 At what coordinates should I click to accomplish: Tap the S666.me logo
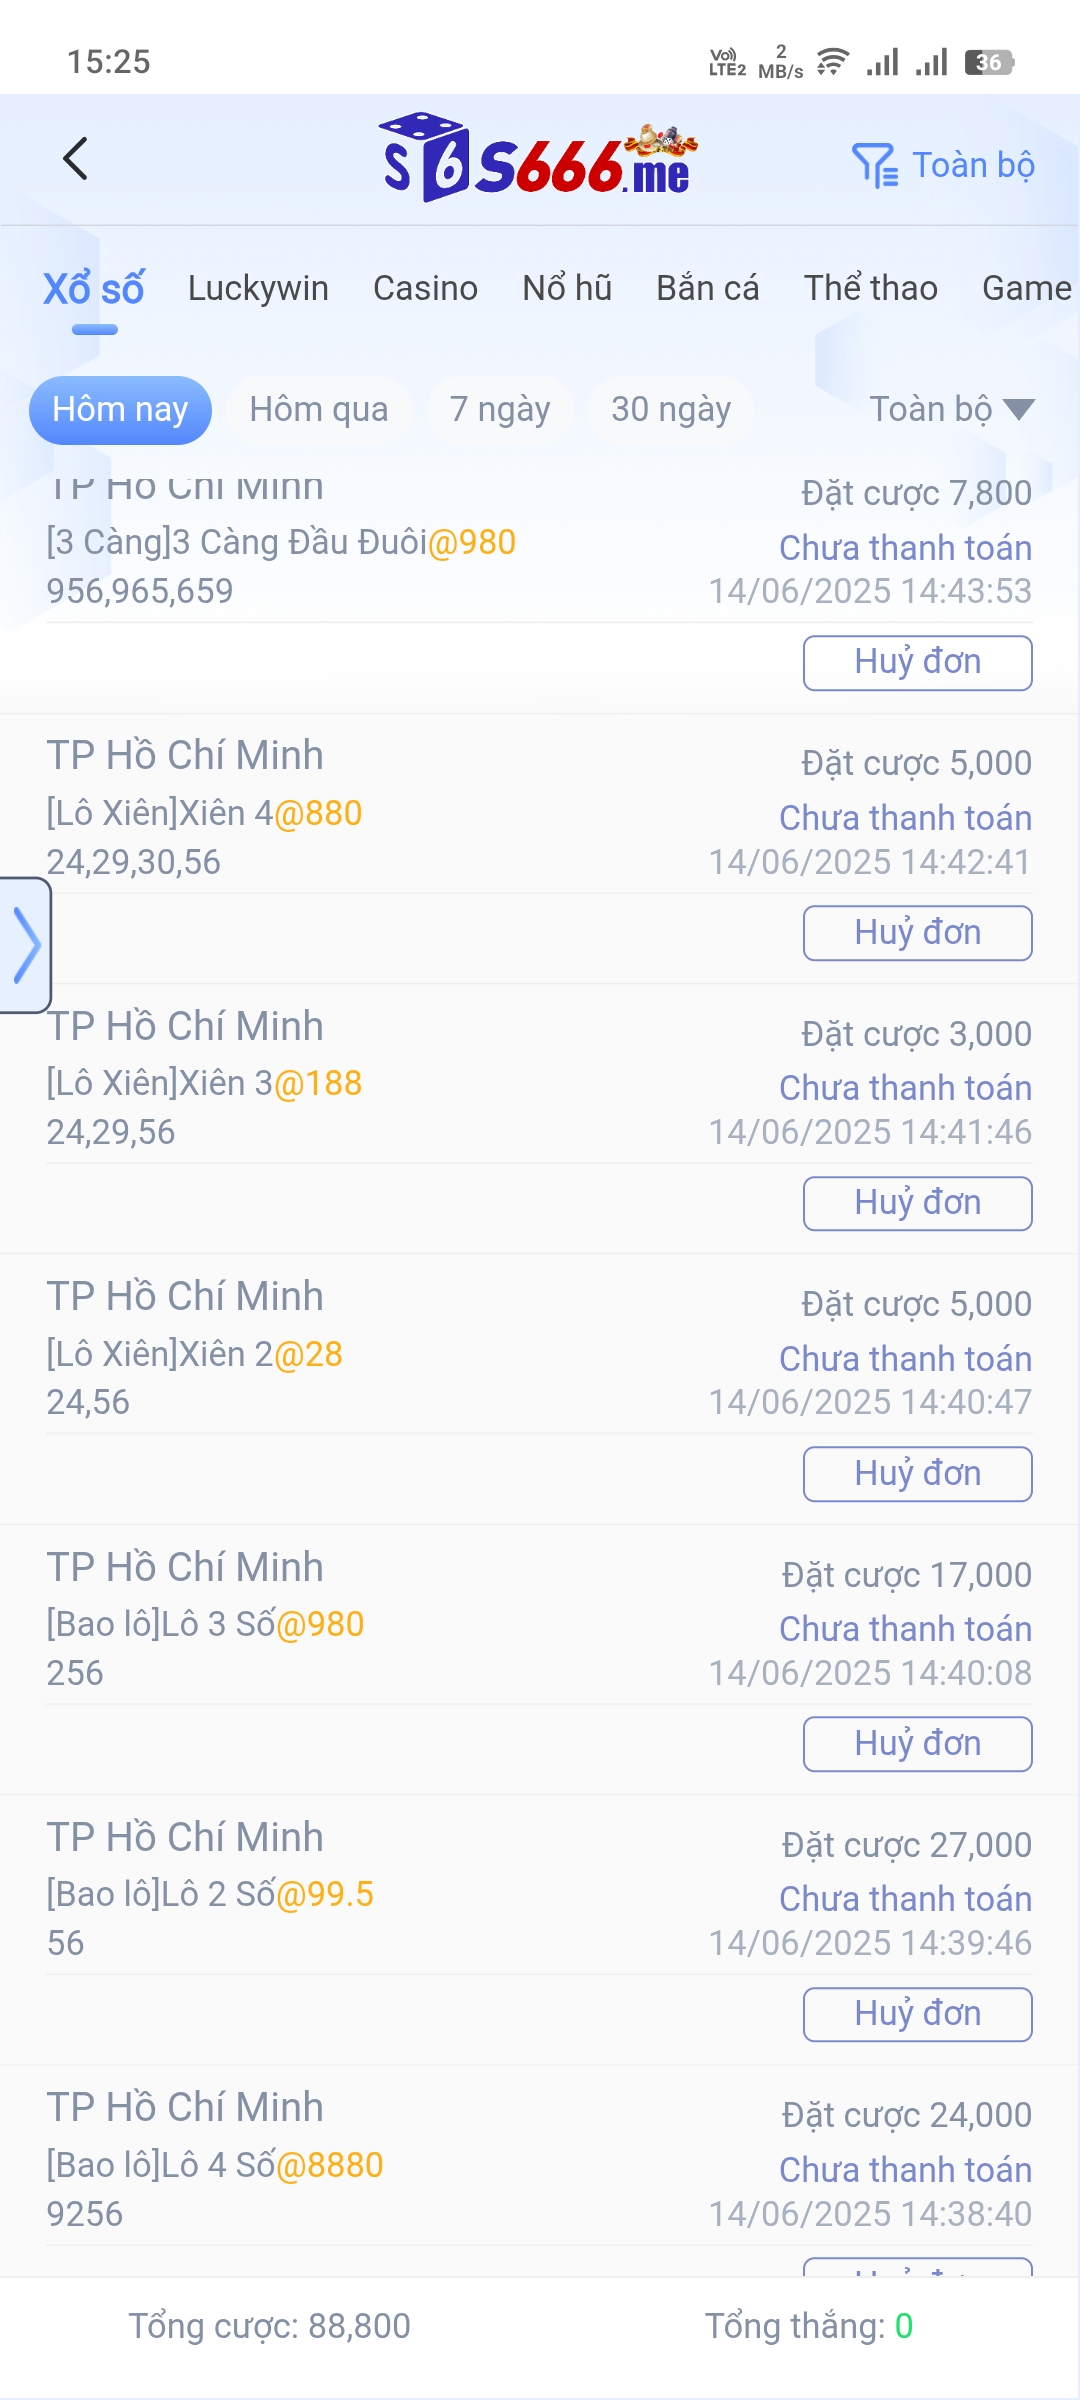click(x=538, y=160)
